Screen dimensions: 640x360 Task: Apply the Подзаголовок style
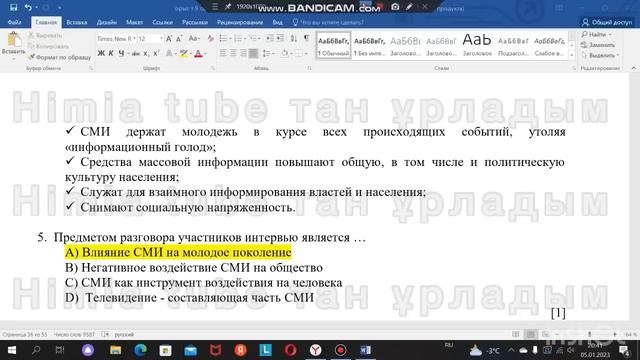click(513, 45)
